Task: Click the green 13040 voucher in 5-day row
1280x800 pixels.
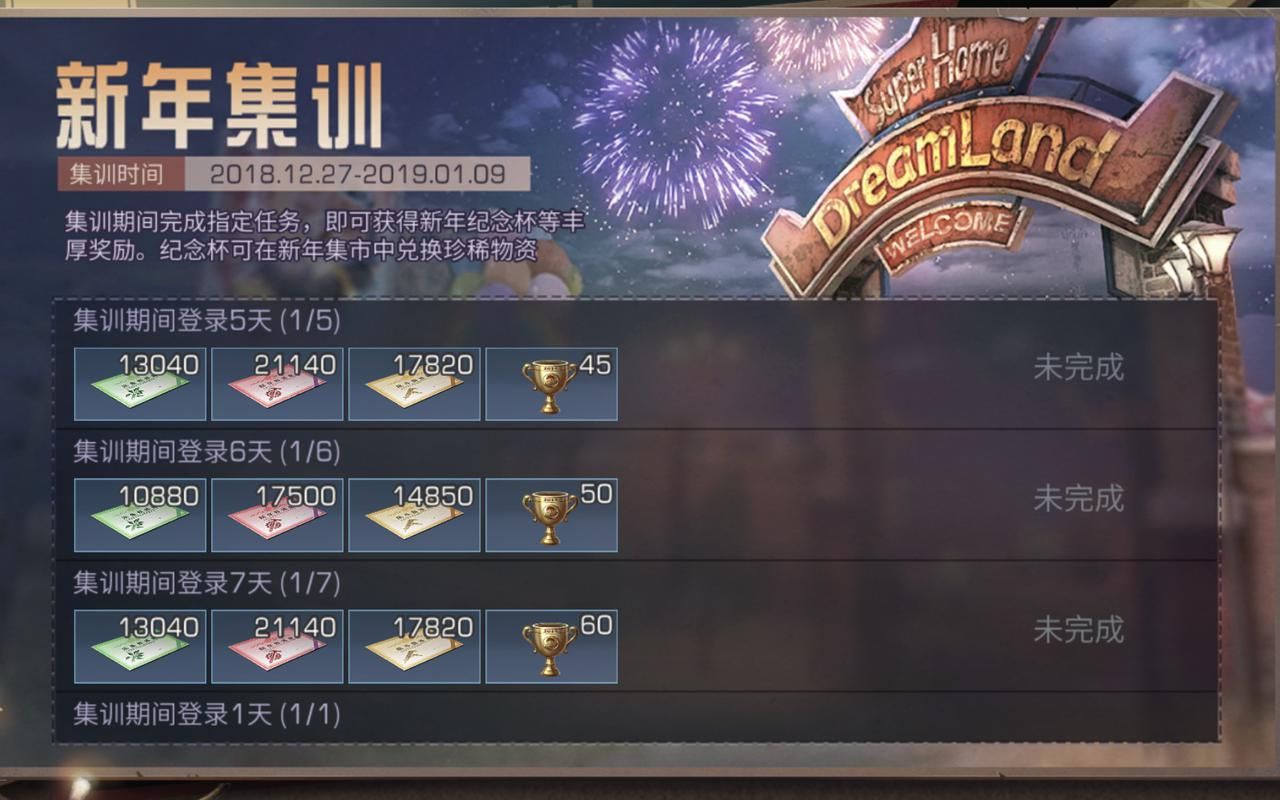Action: point(140,384)
